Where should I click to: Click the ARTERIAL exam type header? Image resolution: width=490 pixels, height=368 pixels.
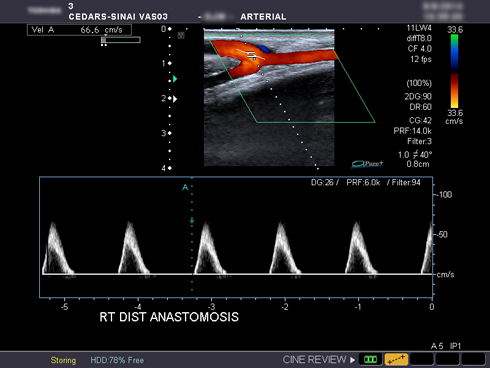point(263,17)
